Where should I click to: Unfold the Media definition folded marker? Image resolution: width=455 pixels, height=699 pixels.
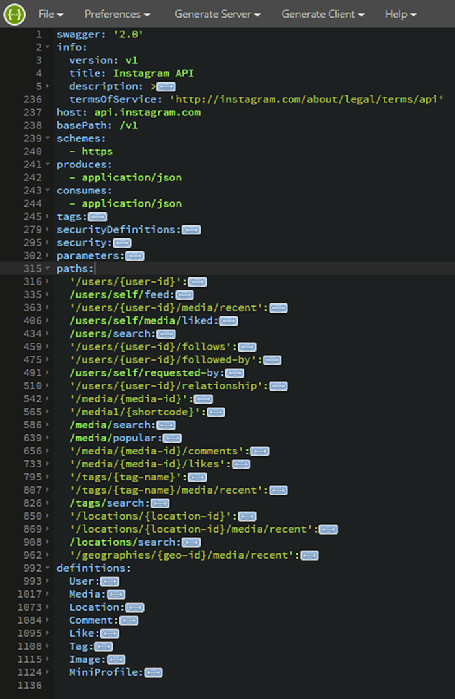(x=116, y=594)
